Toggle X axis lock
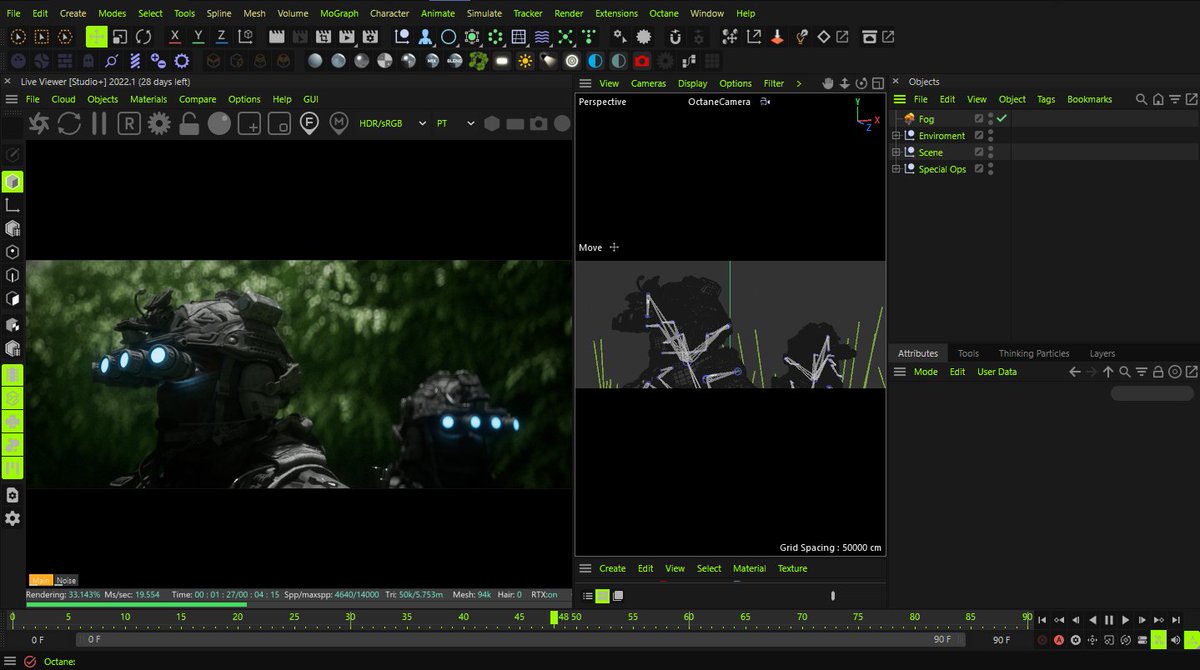Viewport: 1200px width, 670px height. pos(175,37)
